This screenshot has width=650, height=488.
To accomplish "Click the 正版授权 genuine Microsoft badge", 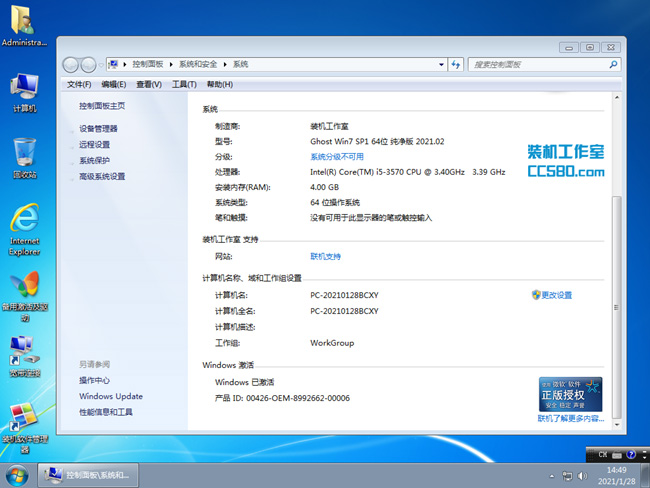I will [570, 394].
